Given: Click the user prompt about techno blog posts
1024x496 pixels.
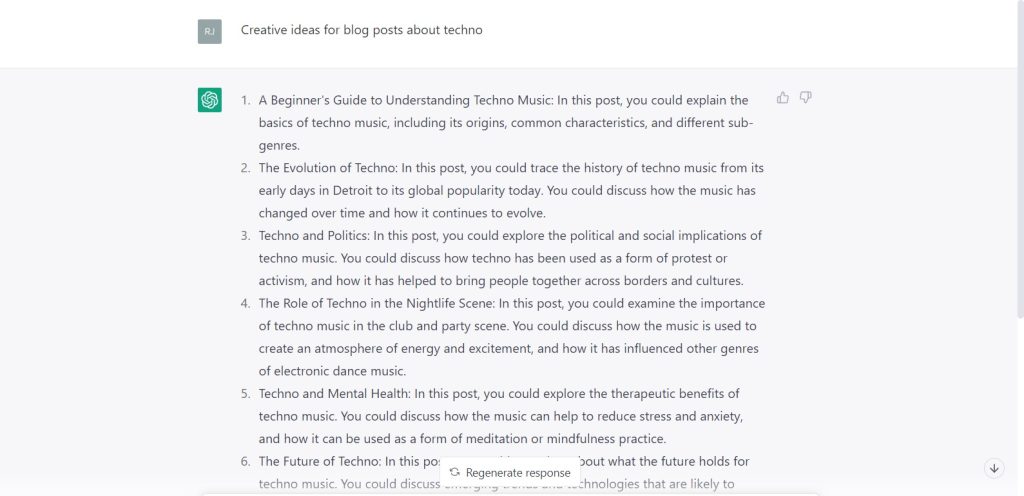Looking at the screenshot, I should [x=361, y=30].
